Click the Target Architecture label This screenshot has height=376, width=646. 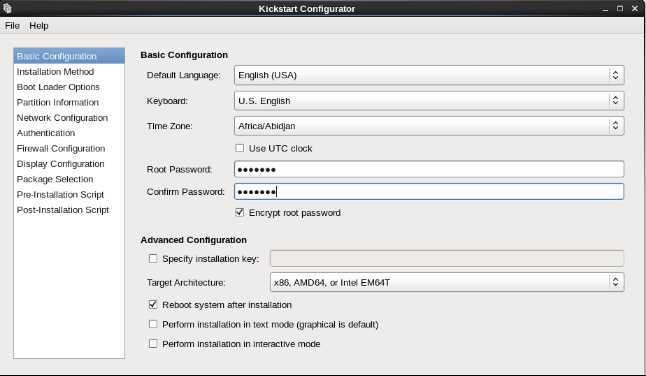(186, 283)
